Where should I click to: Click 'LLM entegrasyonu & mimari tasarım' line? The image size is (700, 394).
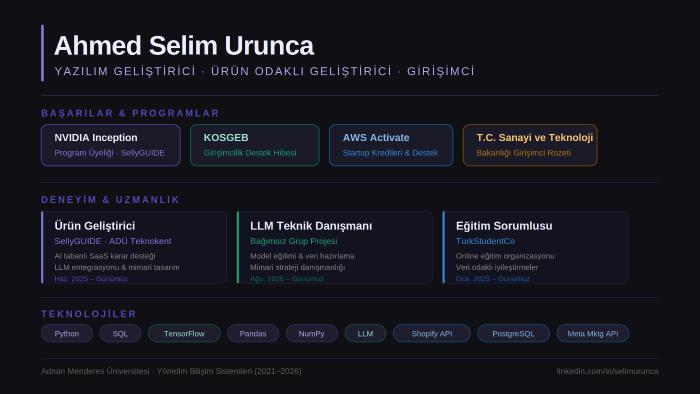pyautogui.click(x=117, y=267)
